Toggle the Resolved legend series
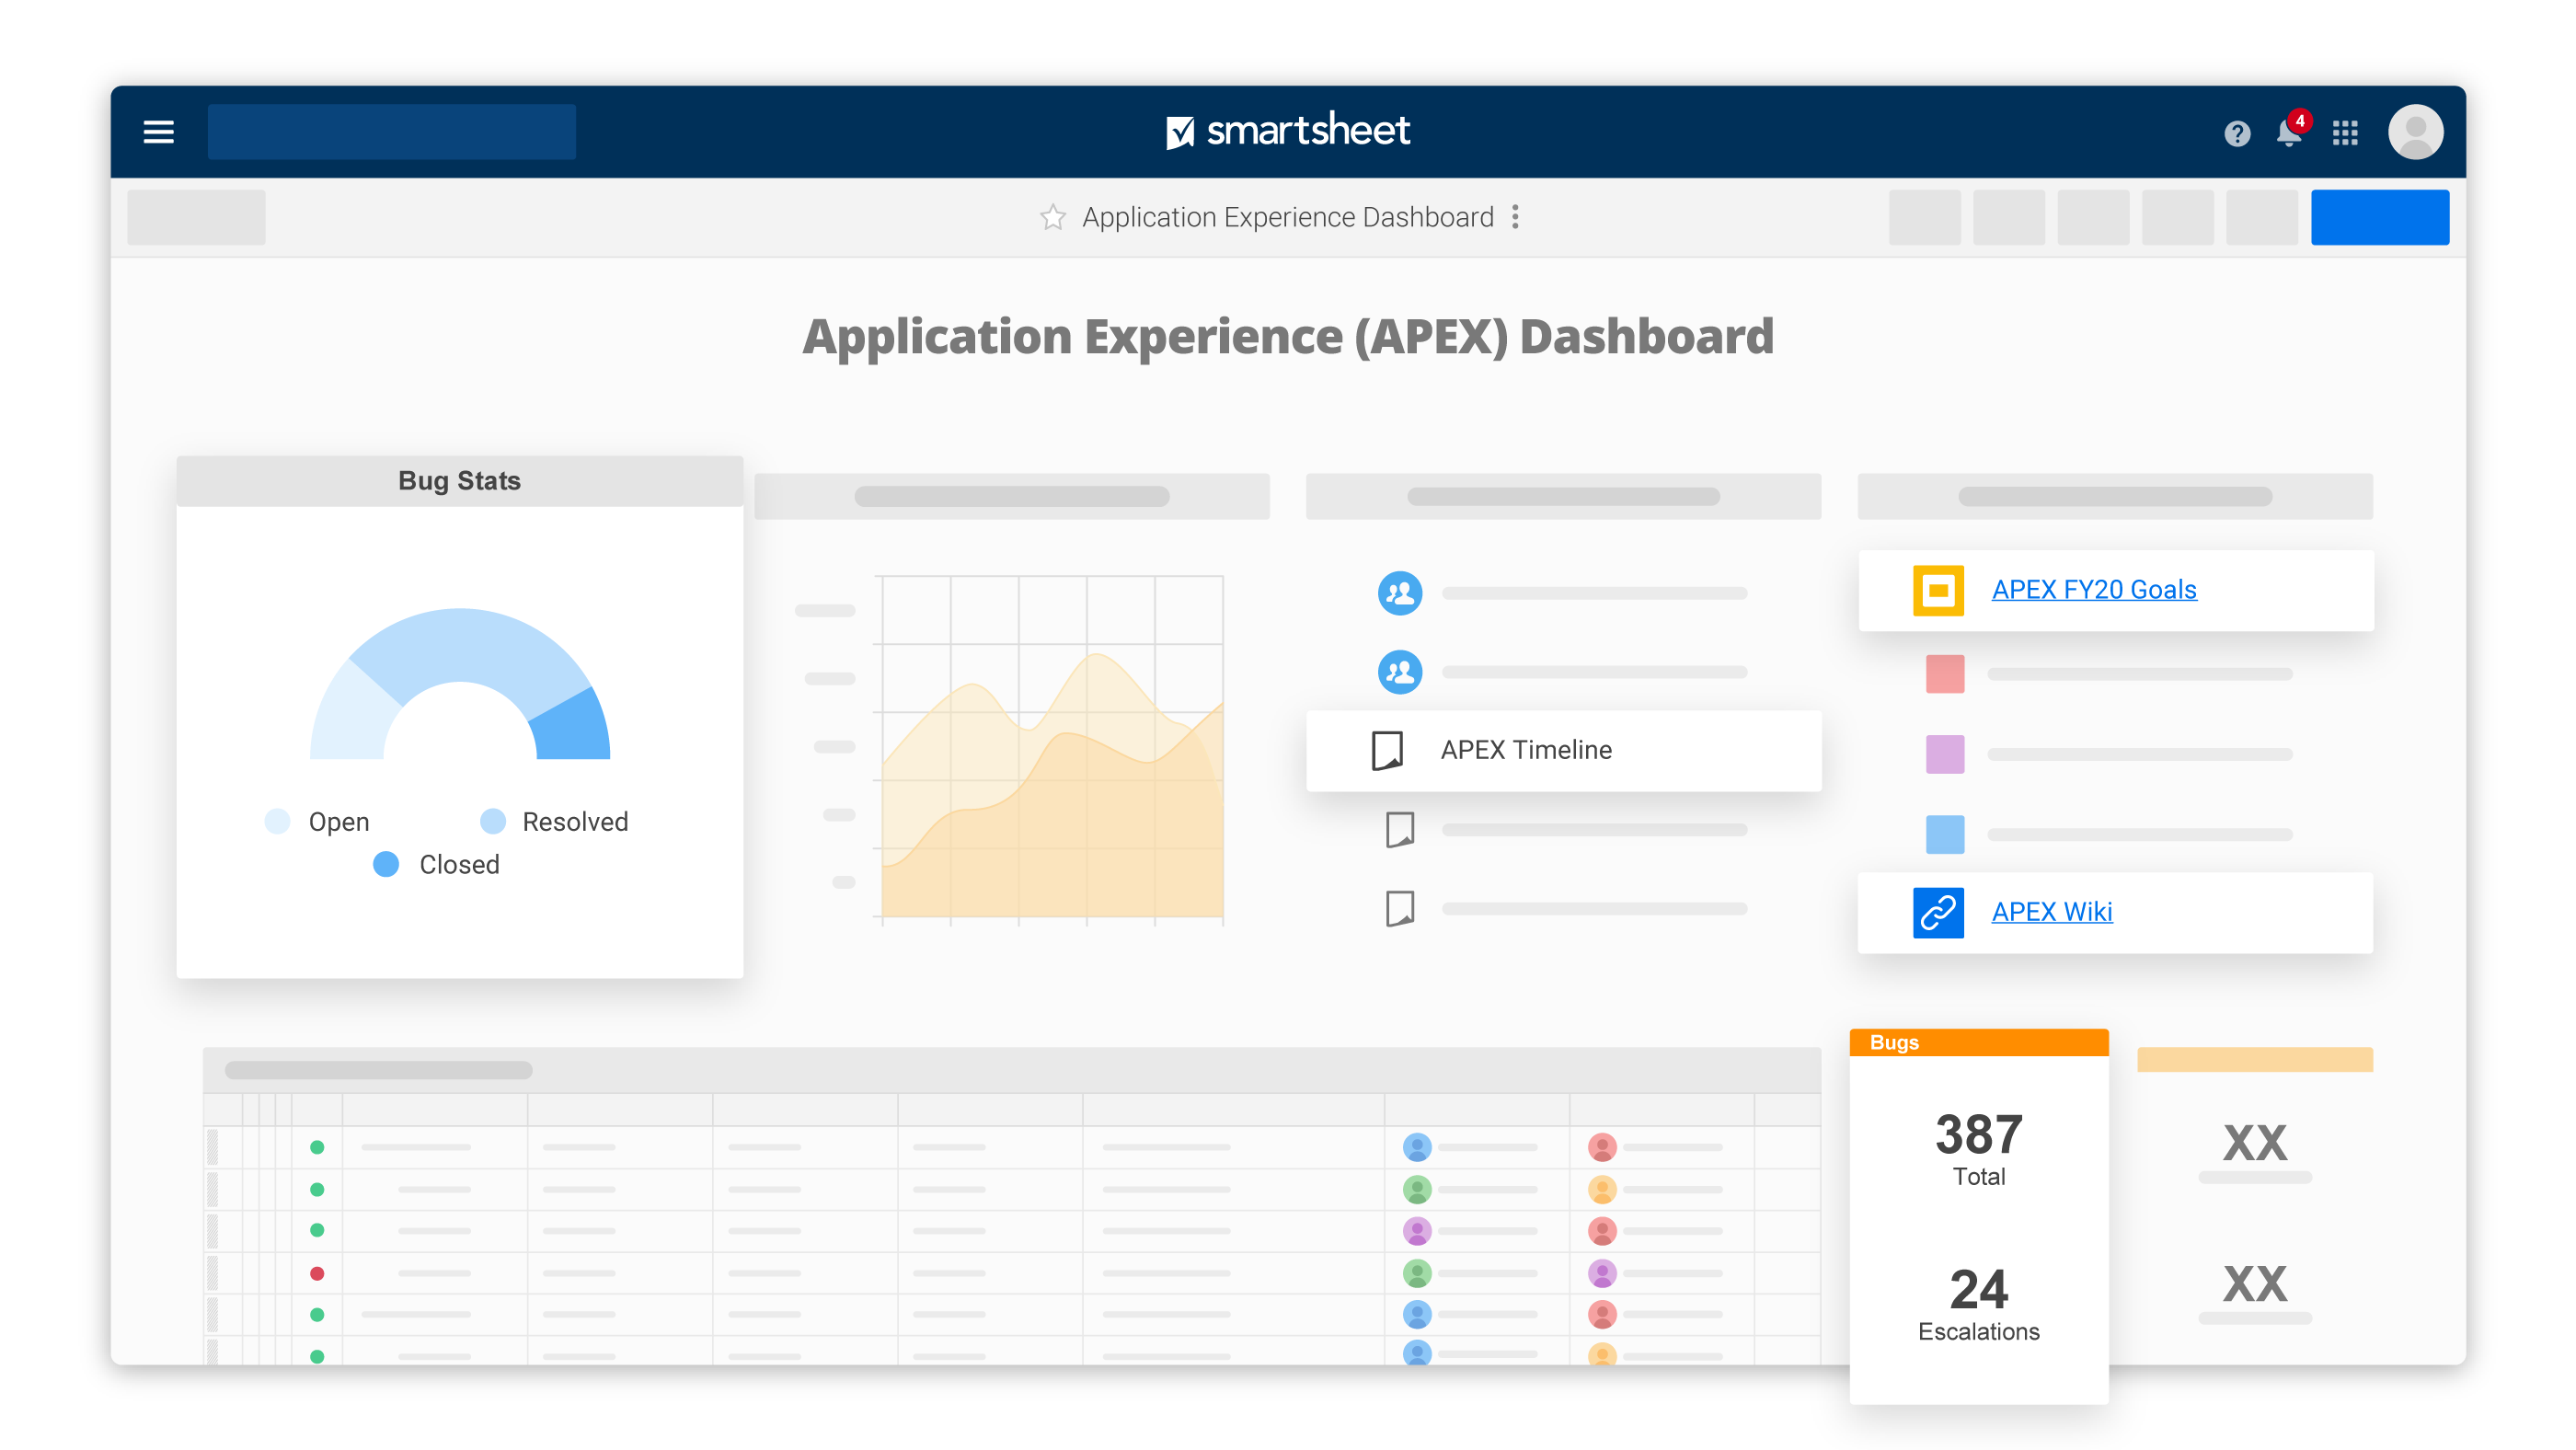 [574, 822]
